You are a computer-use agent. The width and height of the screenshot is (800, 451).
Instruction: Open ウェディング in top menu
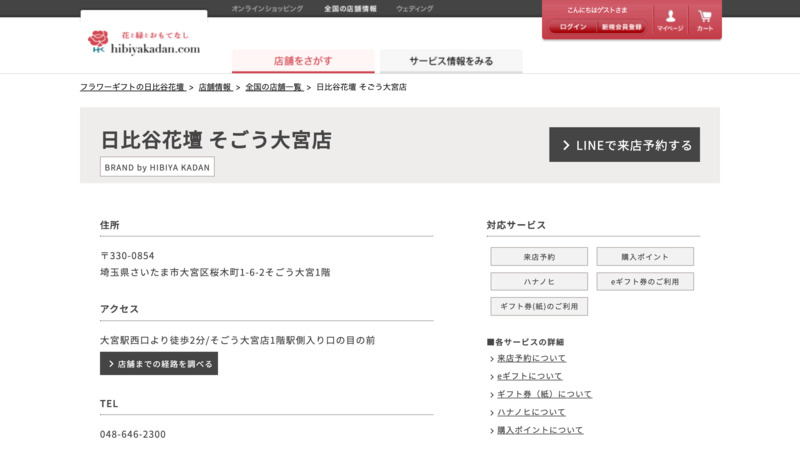tap(414, 9)
